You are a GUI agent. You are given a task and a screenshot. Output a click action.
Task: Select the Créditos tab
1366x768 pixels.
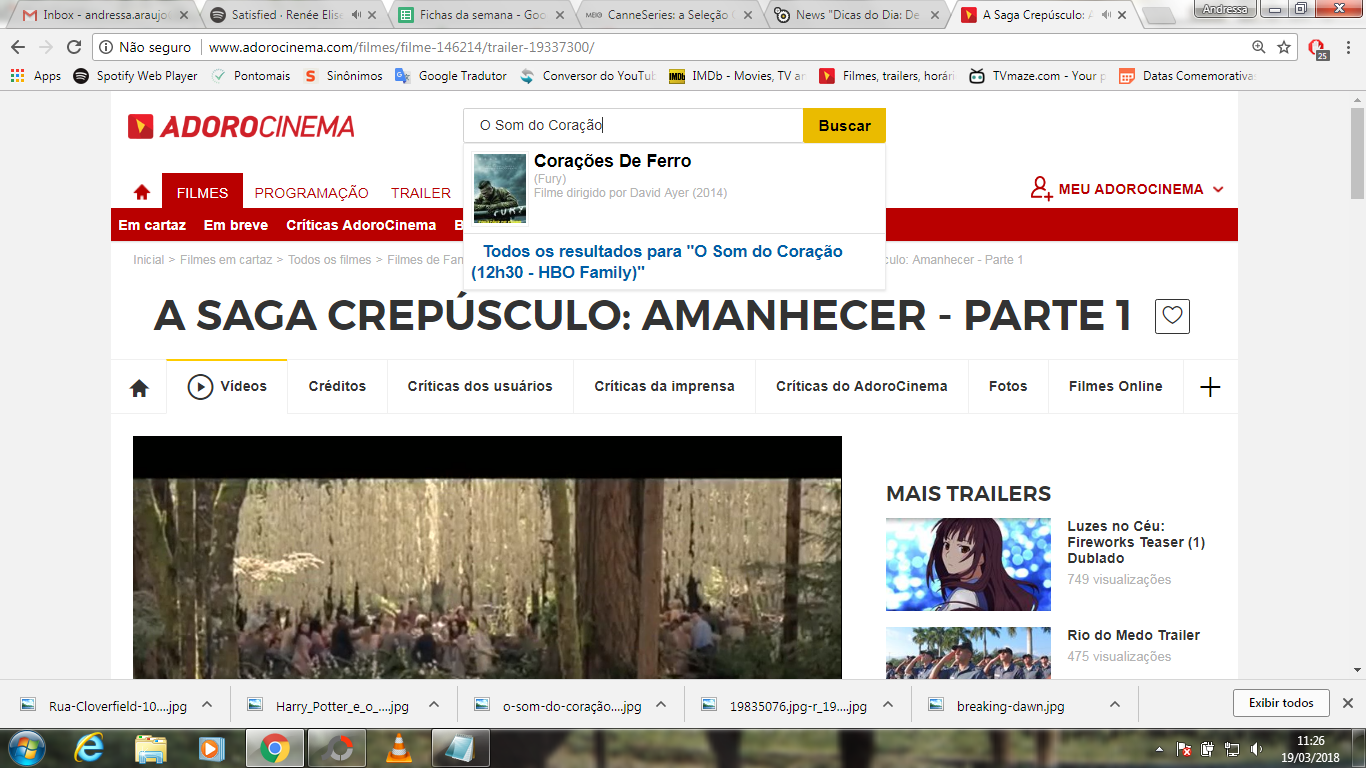click(337, 386)
